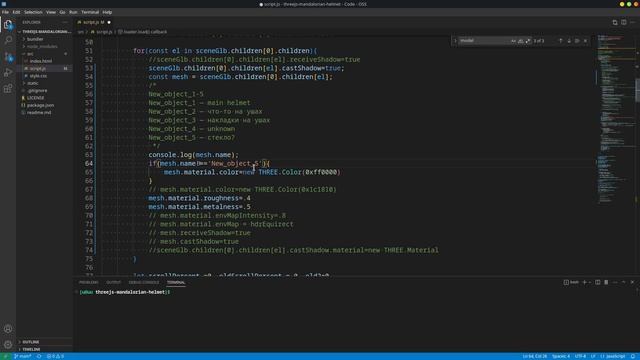Split the terminal panel
Viewport: 640px width, 360px height.
[598, 282]
